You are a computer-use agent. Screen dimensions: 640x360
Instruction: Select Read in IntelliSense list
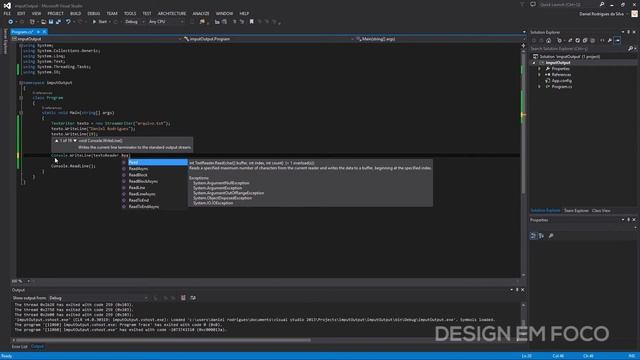click(155, 162)
